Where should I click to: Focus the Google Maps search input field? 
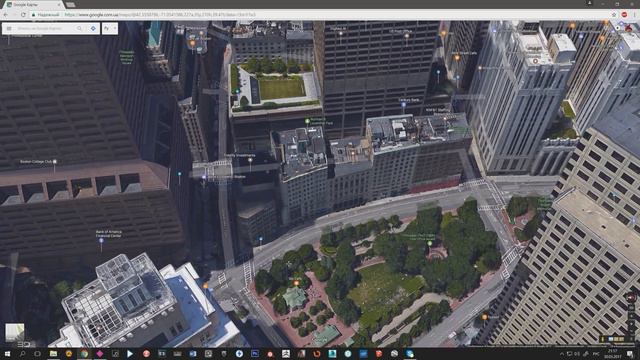tap(45, 28)
